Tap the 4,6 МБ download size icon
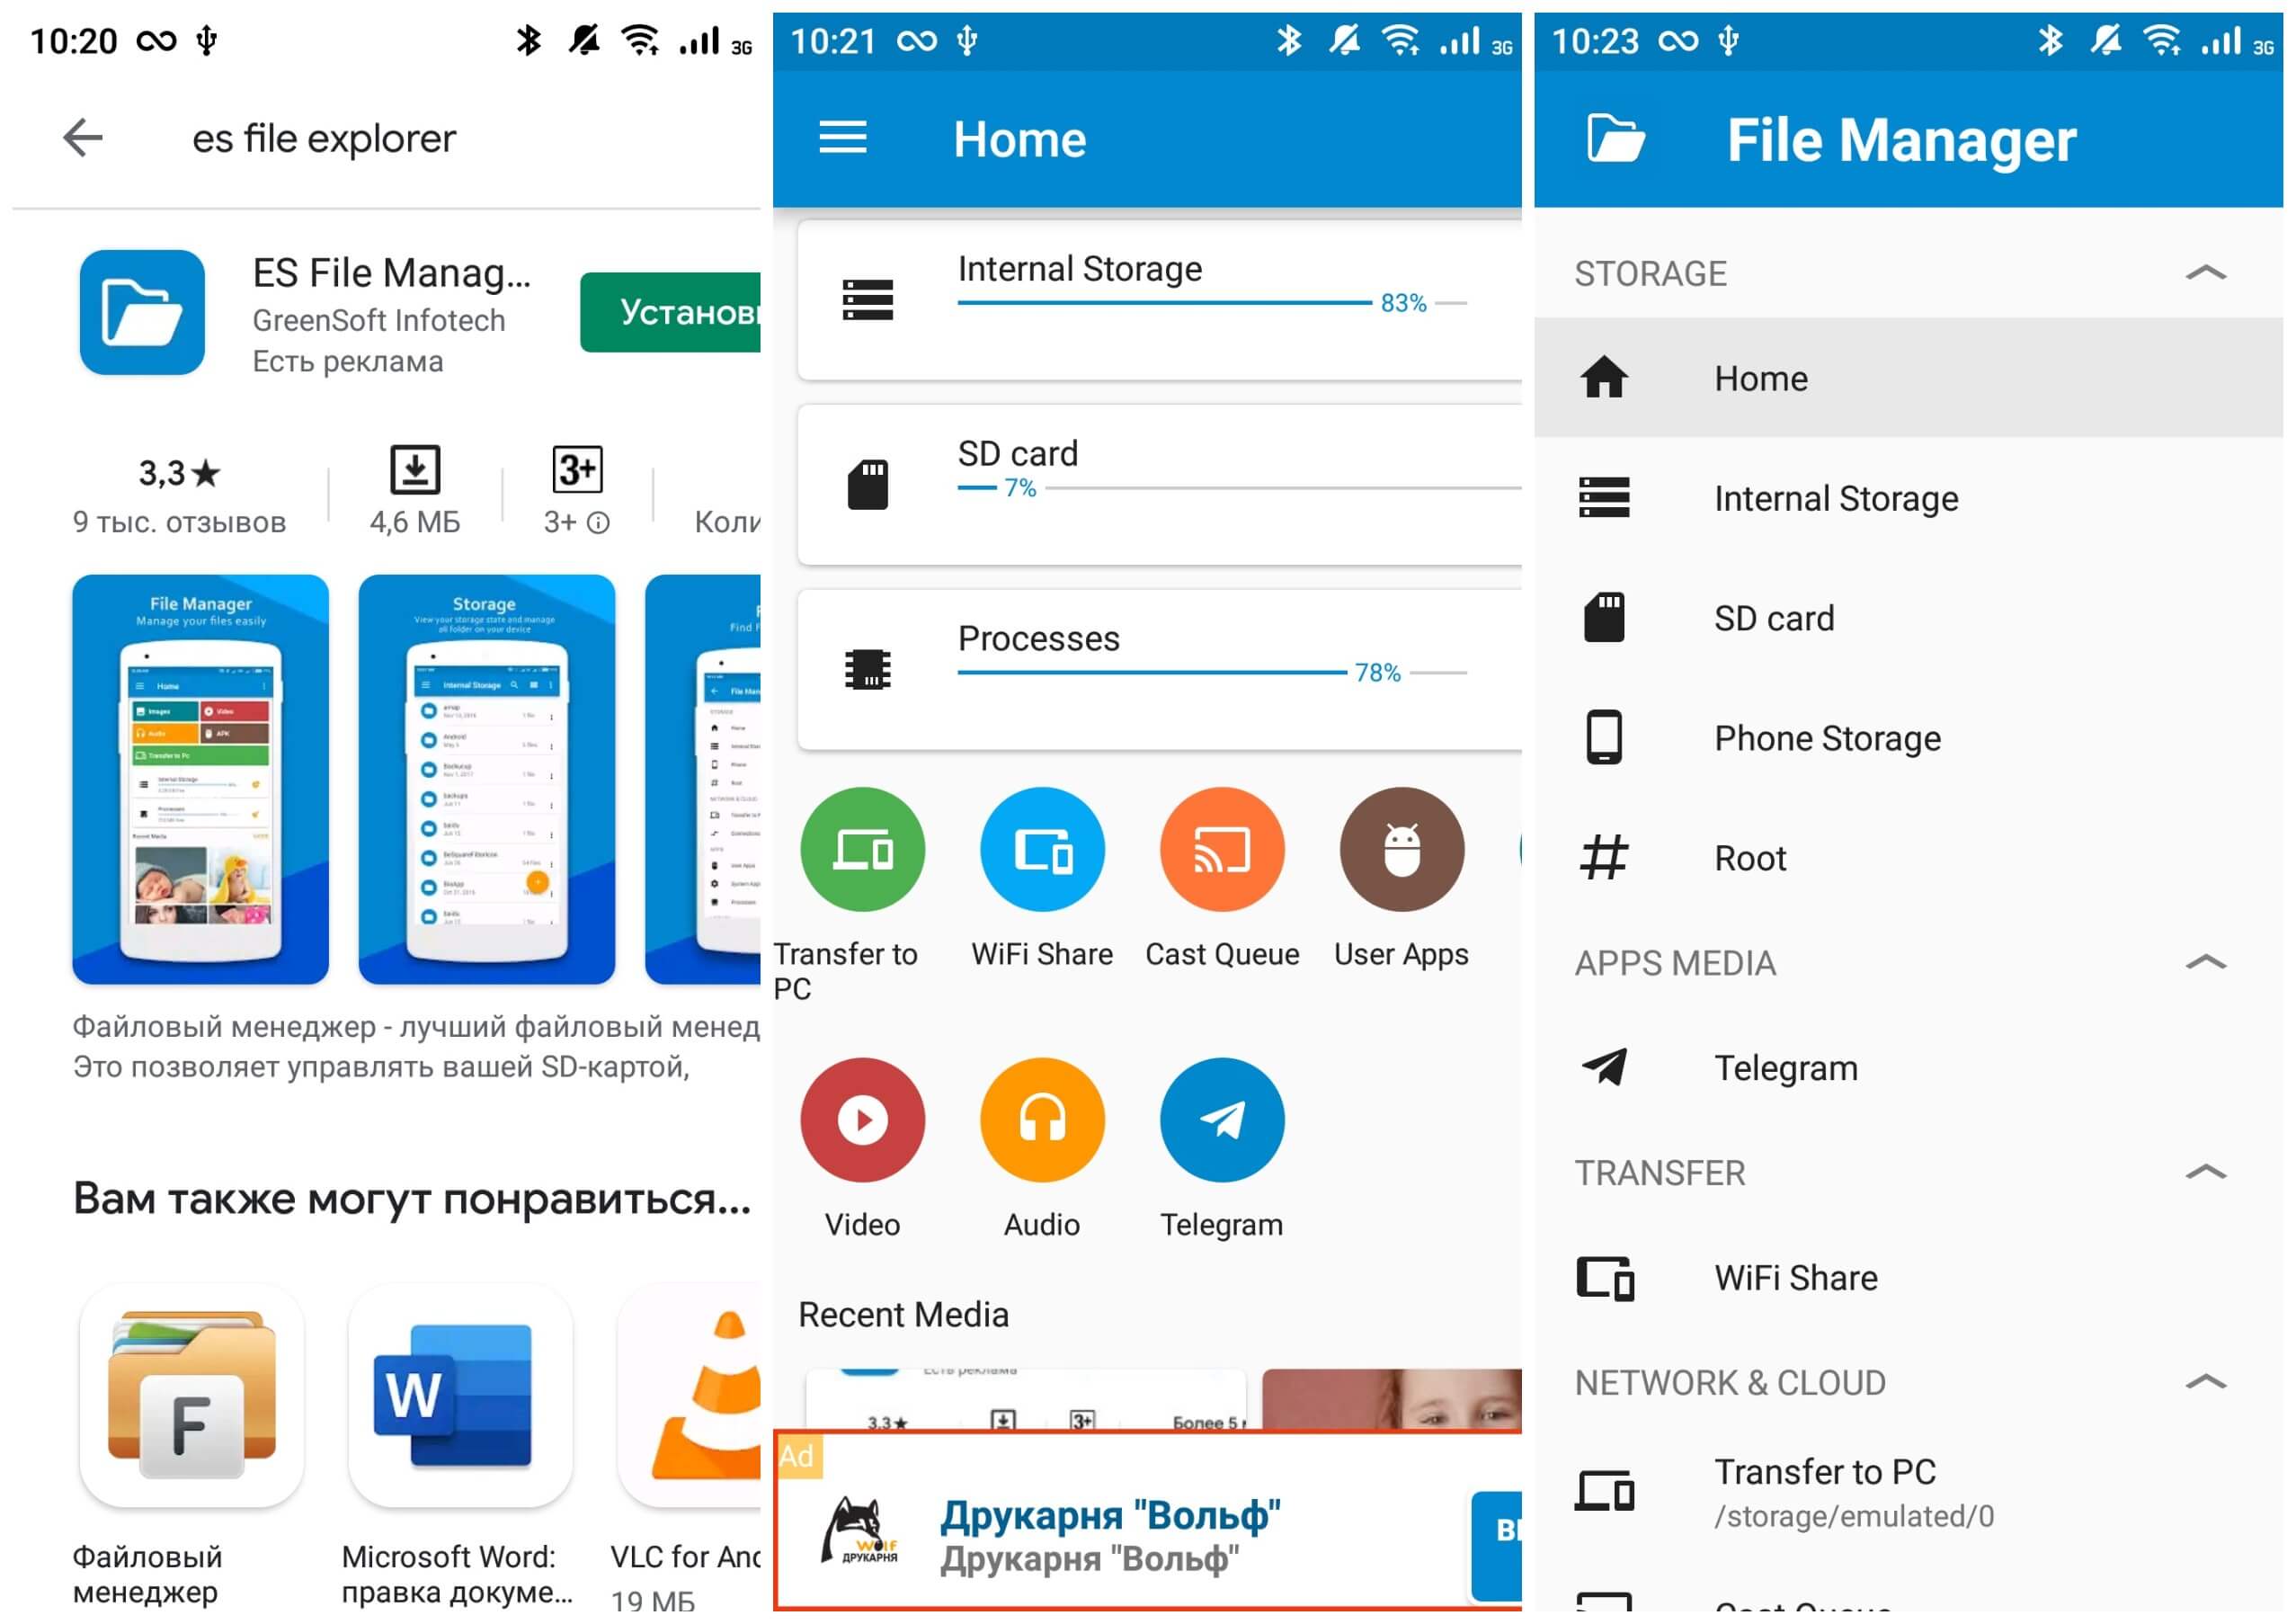The height and width of the screenshot is (1624, 2296). pyautogui.click(x=415, y=470)
